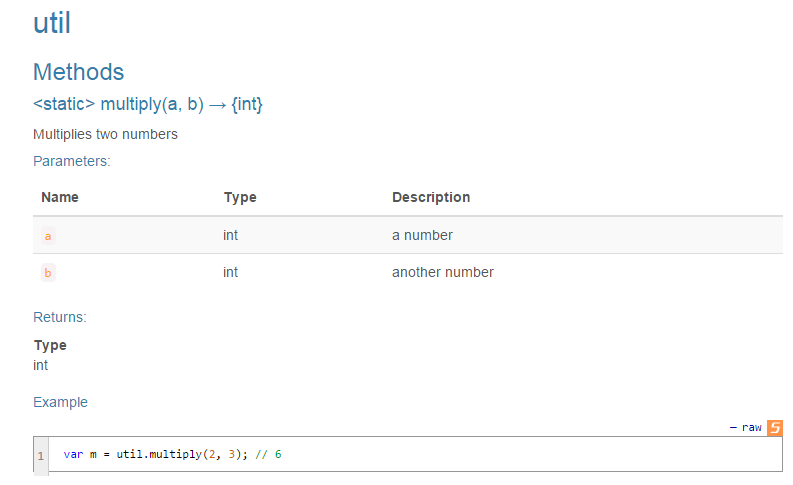Click the 'another number' description cell
793x485 pixels.
(442, 272)
